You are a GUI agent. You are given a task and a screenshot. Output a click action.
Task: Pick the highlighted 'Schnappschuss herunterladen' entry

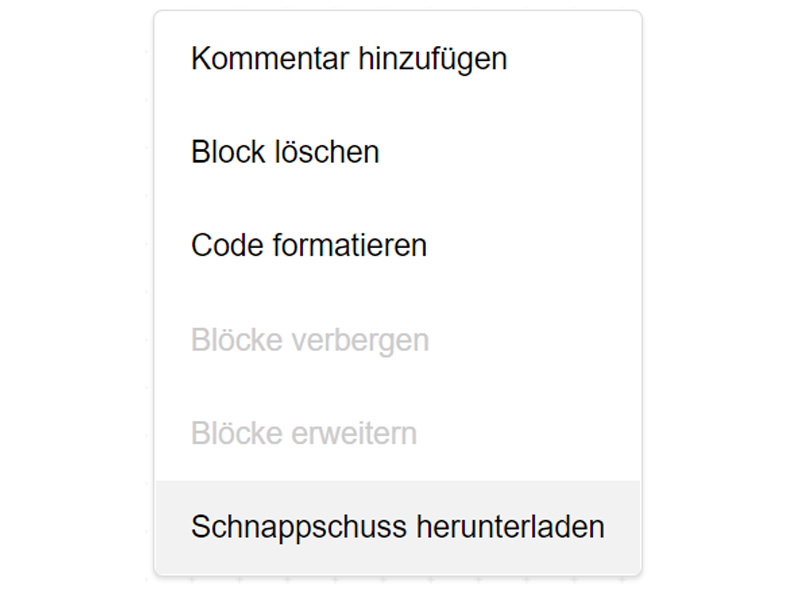397,527
